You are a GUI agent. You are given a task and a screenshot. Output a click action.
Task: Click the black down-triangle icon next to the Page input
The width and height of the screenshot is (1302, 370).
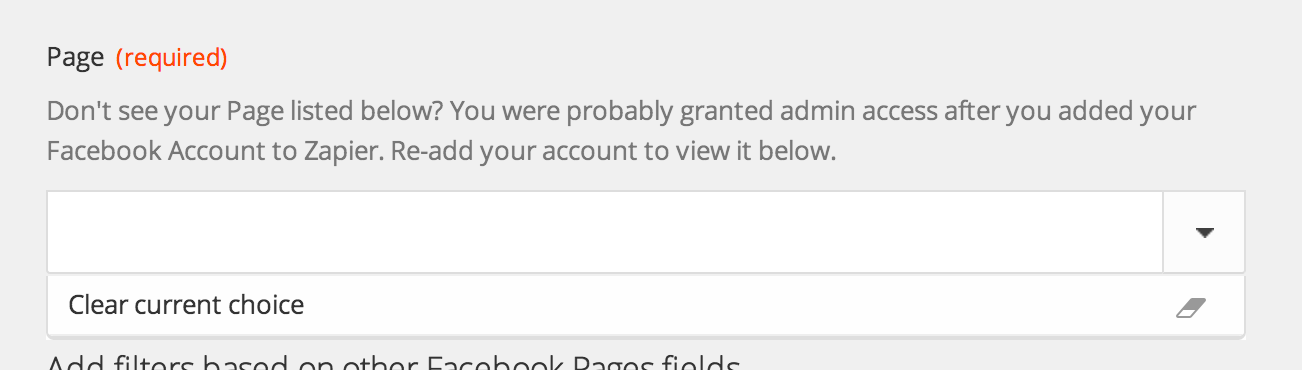(x=1204, y=232)
